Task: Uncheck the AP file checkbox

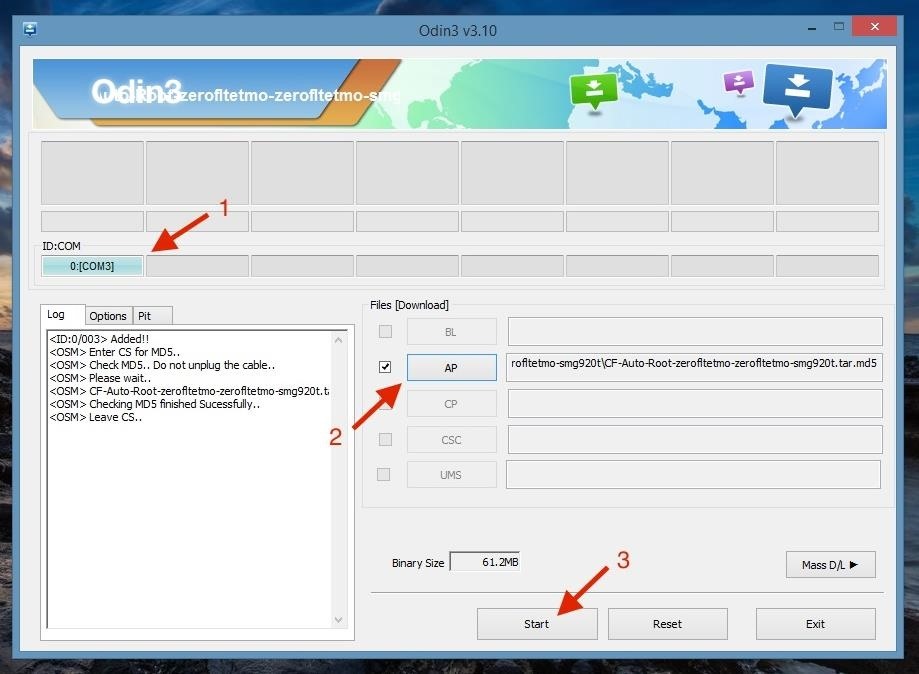Action: click(385, 367)
